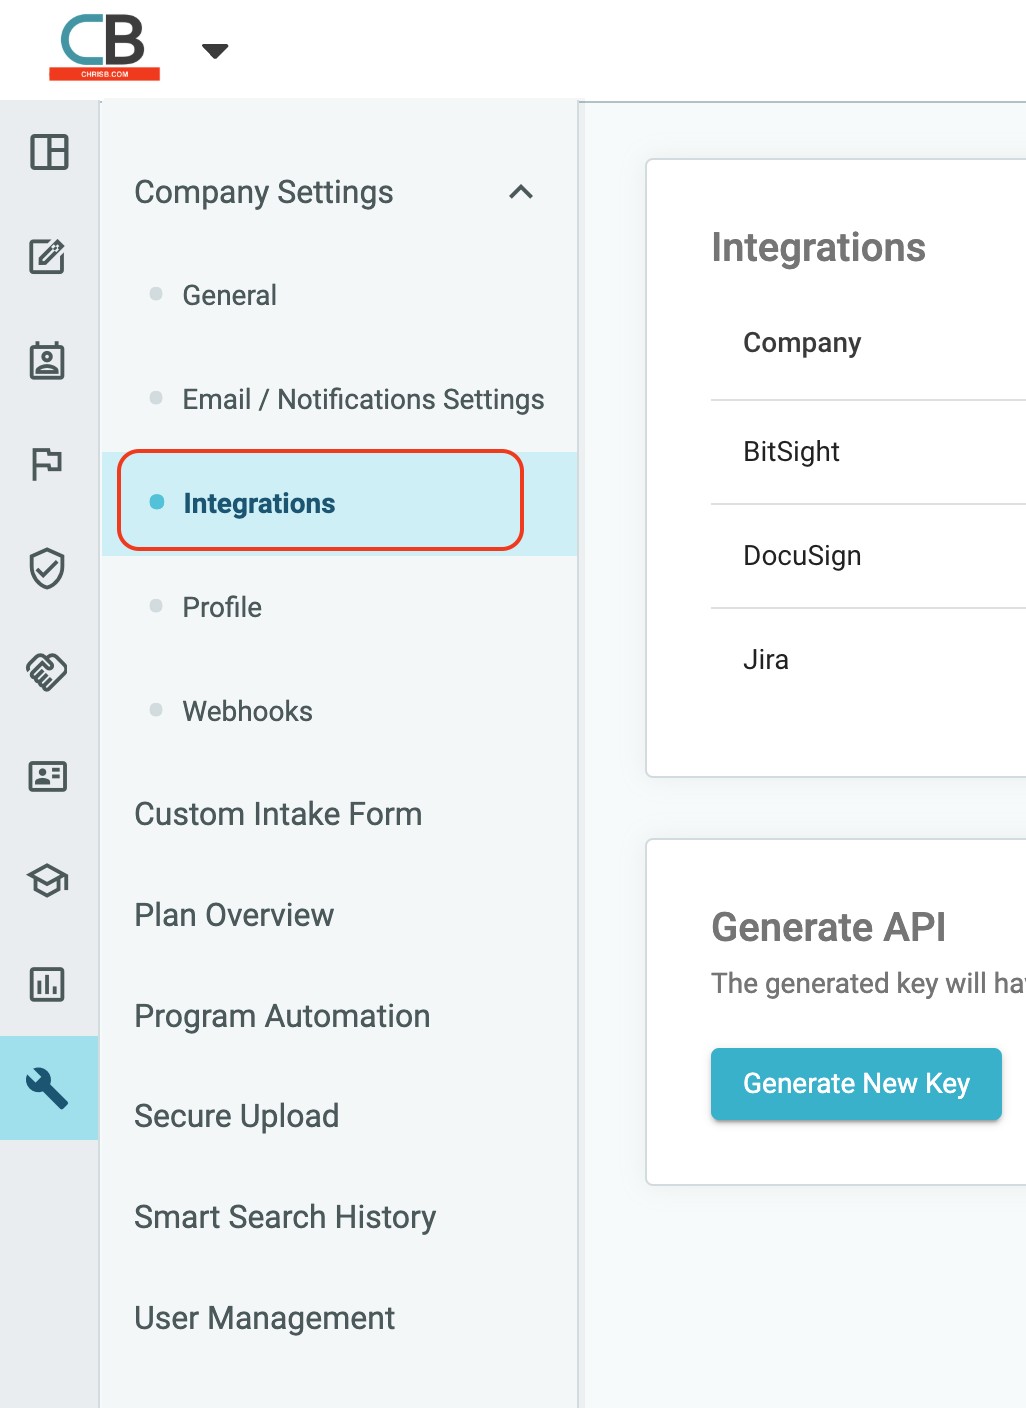Screen dimensions: 1026x1408
Task: Open BitSight integration settings
Action: click(791, 452)
